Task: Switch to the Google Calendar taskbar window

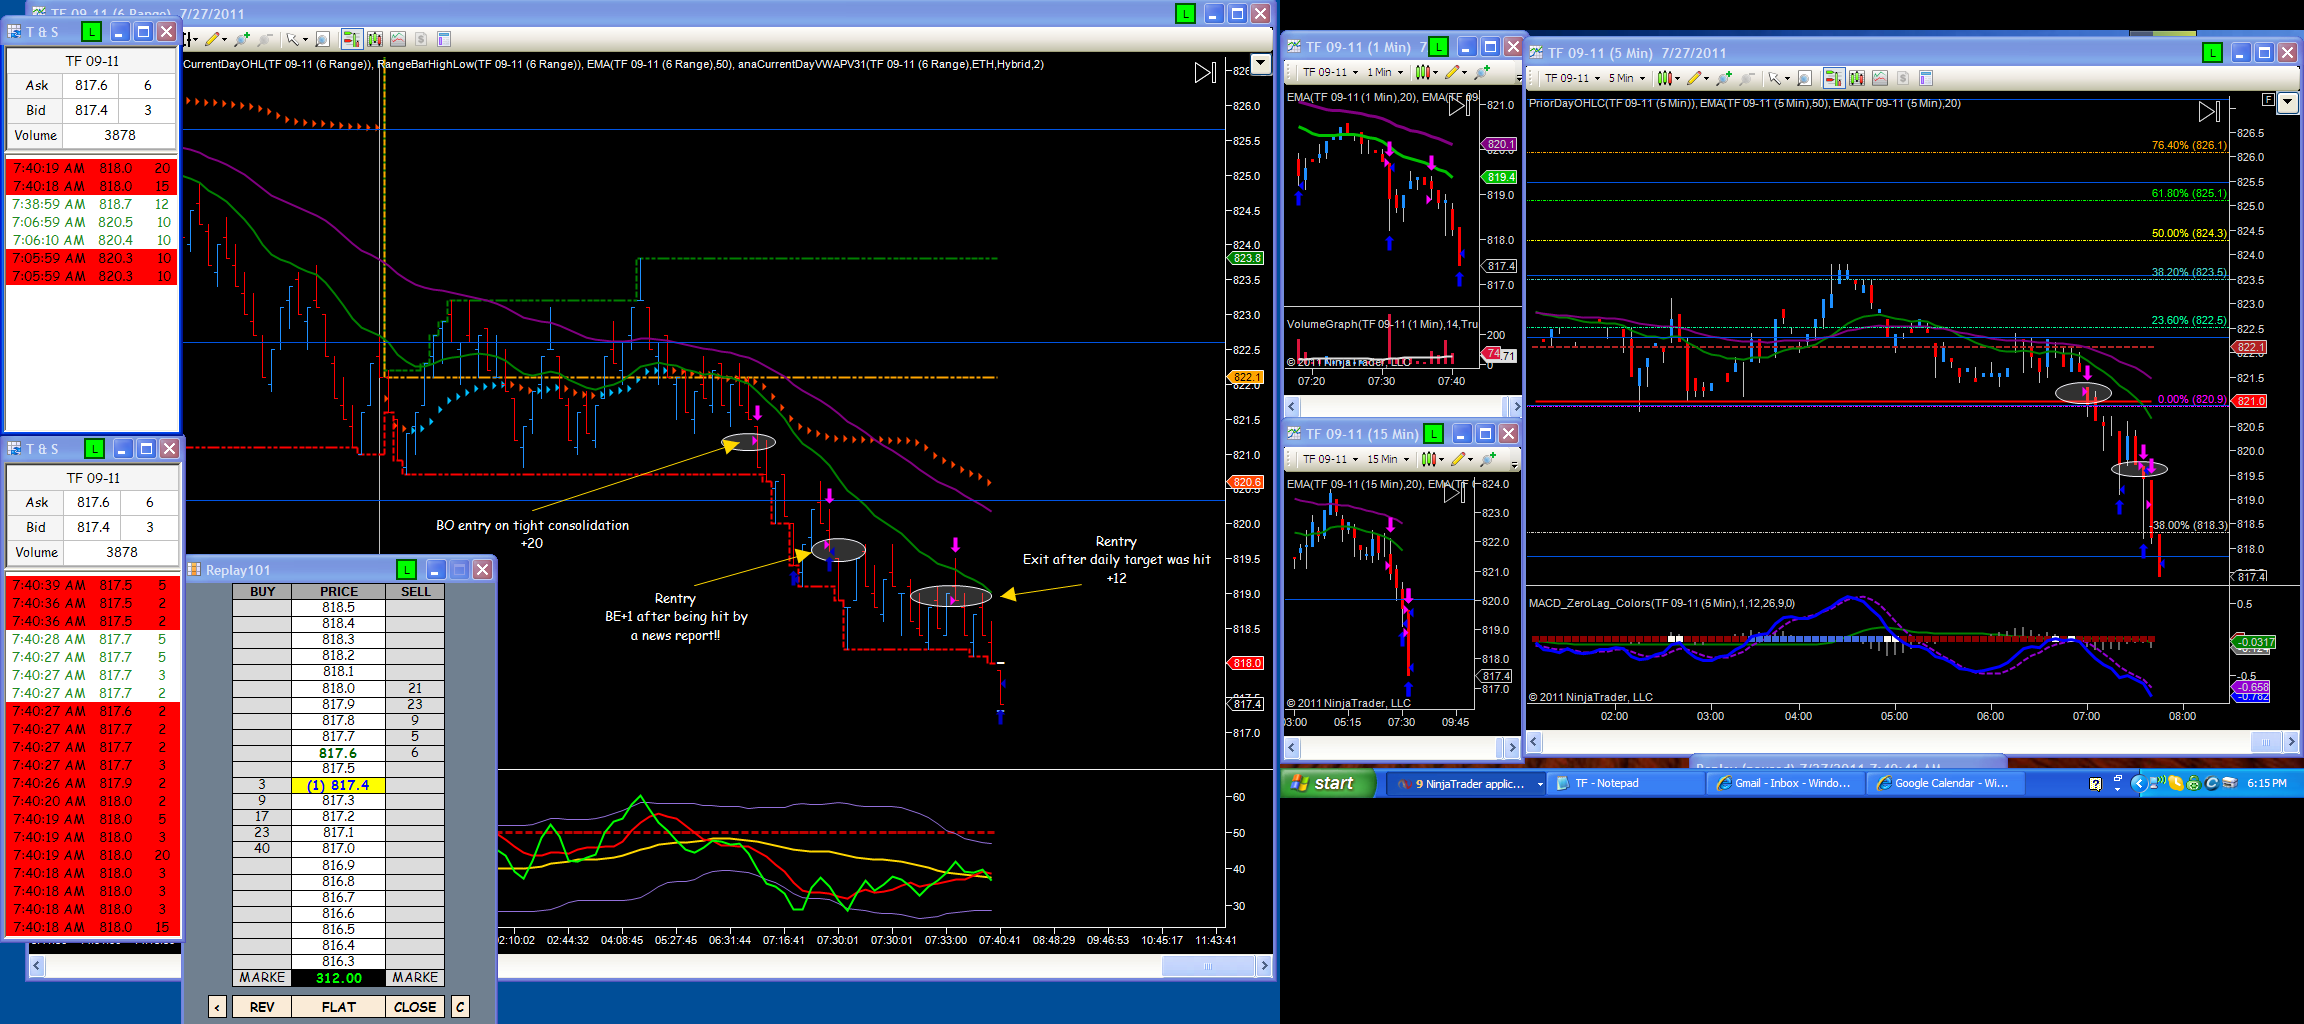Action: pos(1947,784)
